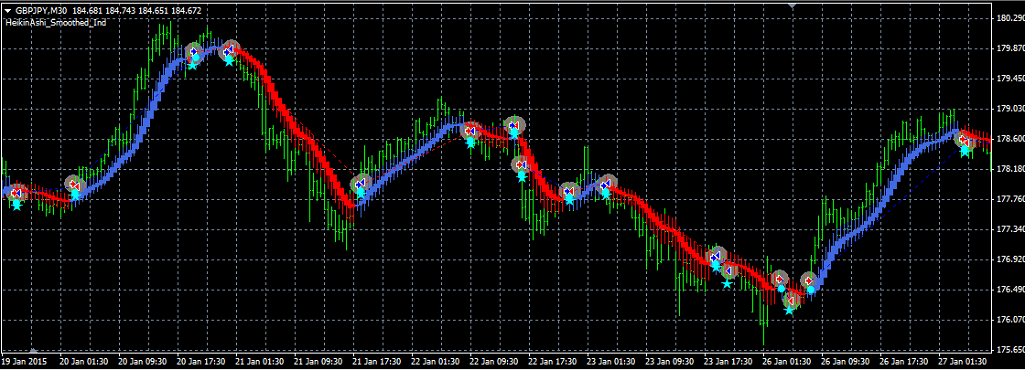Click the 19 Jan 2015 date label
The width and height of the screenshot is (1025, 370).
coord(25,362)
